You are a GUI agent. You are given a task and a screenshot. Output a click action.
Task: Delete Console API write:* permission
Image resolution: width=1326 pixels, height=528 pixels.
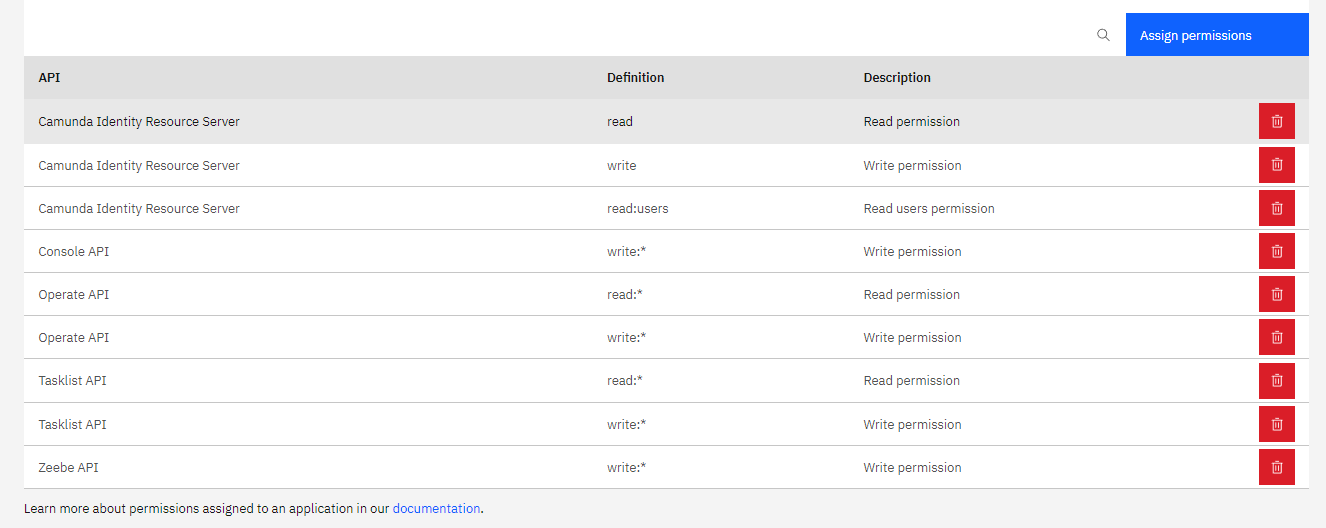pos(1276,251)
